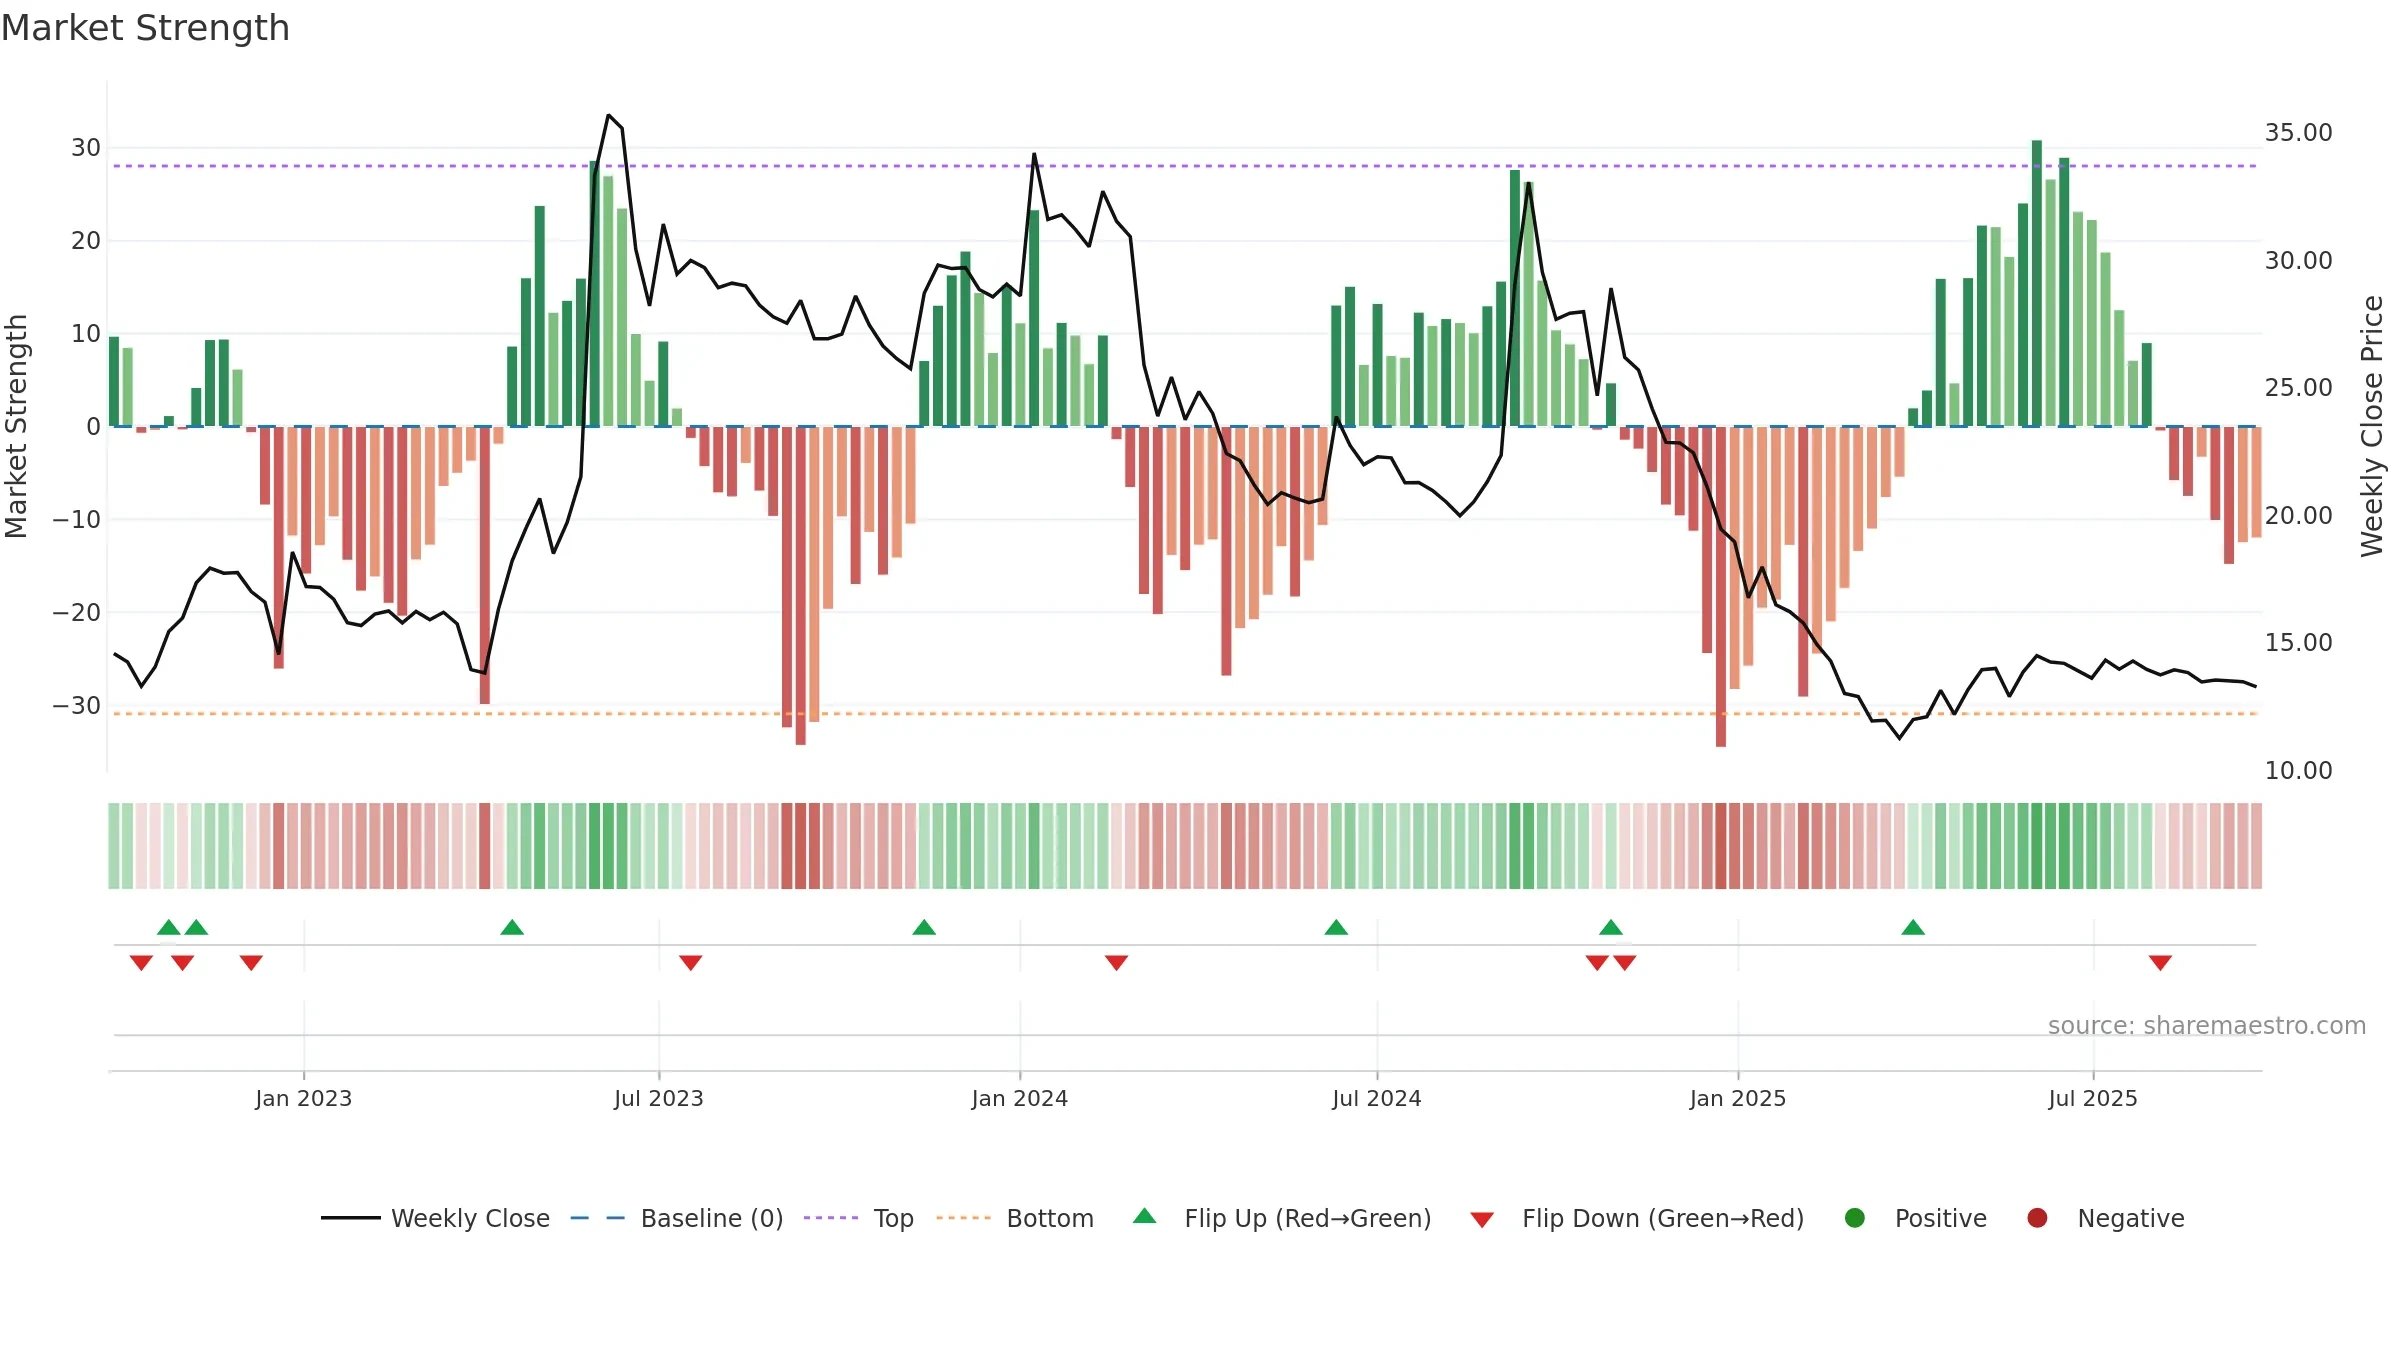The image size is (2400, 1350).
Task: Click the red Flip Down legend triangle icon
Action: click(x=1482, y=1220)
